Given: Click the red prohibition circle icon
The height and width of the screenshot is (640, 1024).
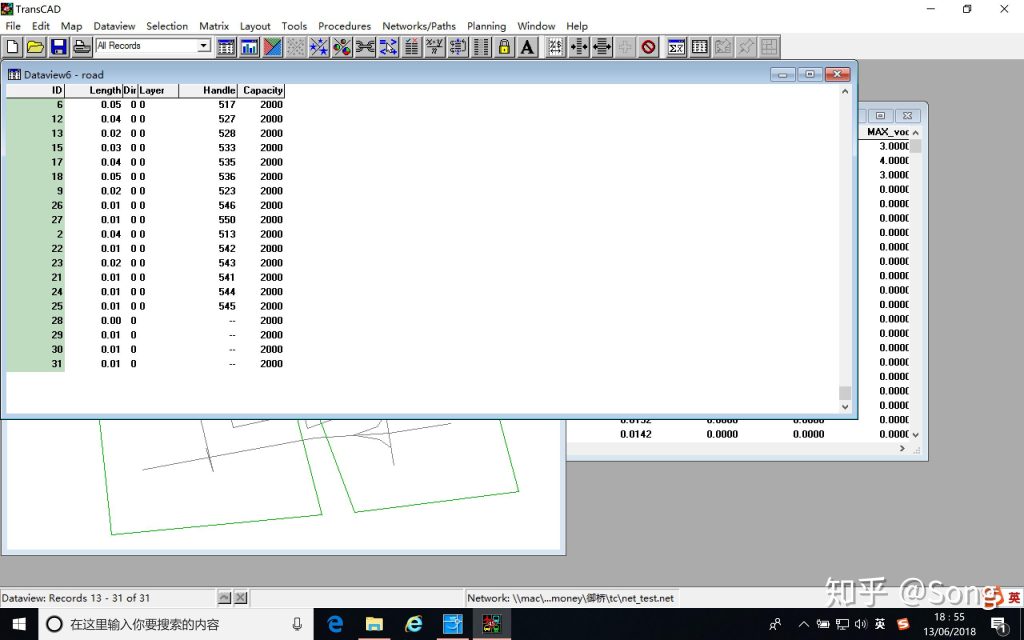Looking at the screenshot, I should click(648, 46).
